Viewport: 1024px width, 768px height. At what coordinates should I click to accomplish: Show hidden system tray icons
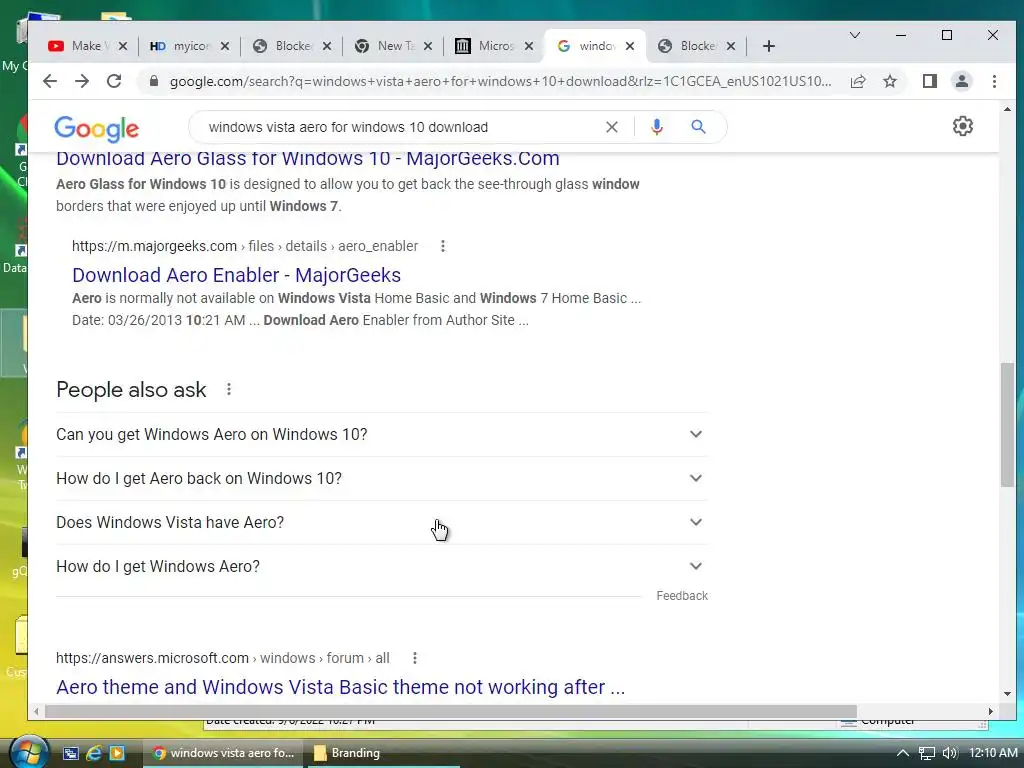pyautogui.click(x=903, y=753)
